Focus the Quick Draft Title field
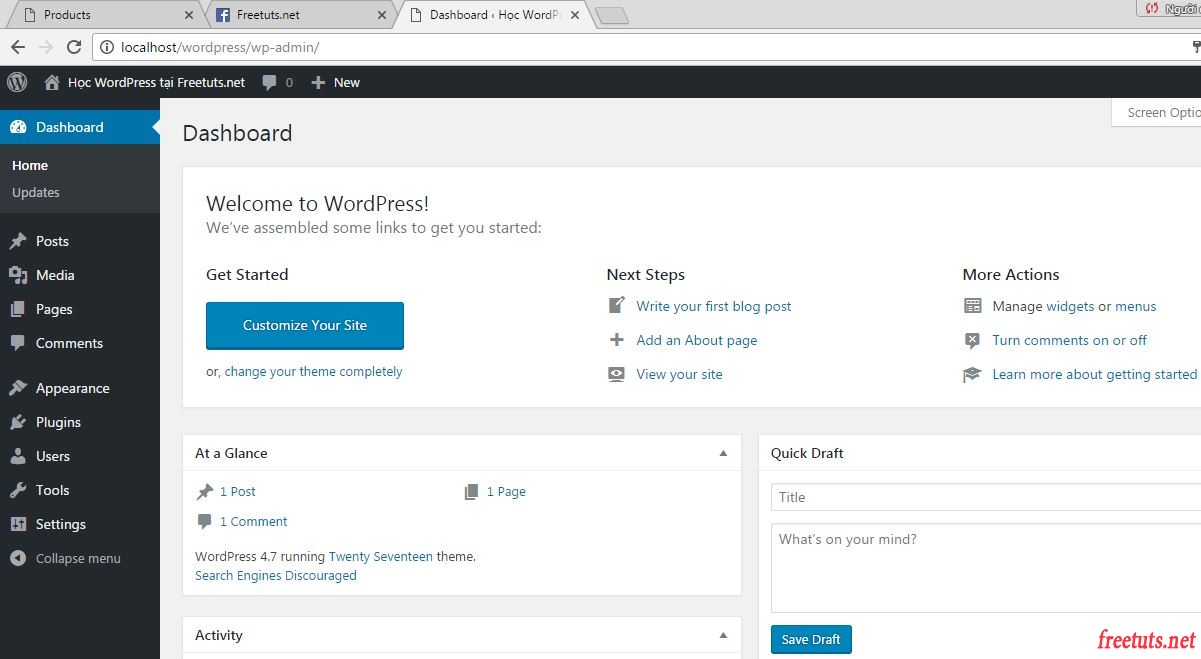This screenshot has height=659, width=1201. point(986,497)
